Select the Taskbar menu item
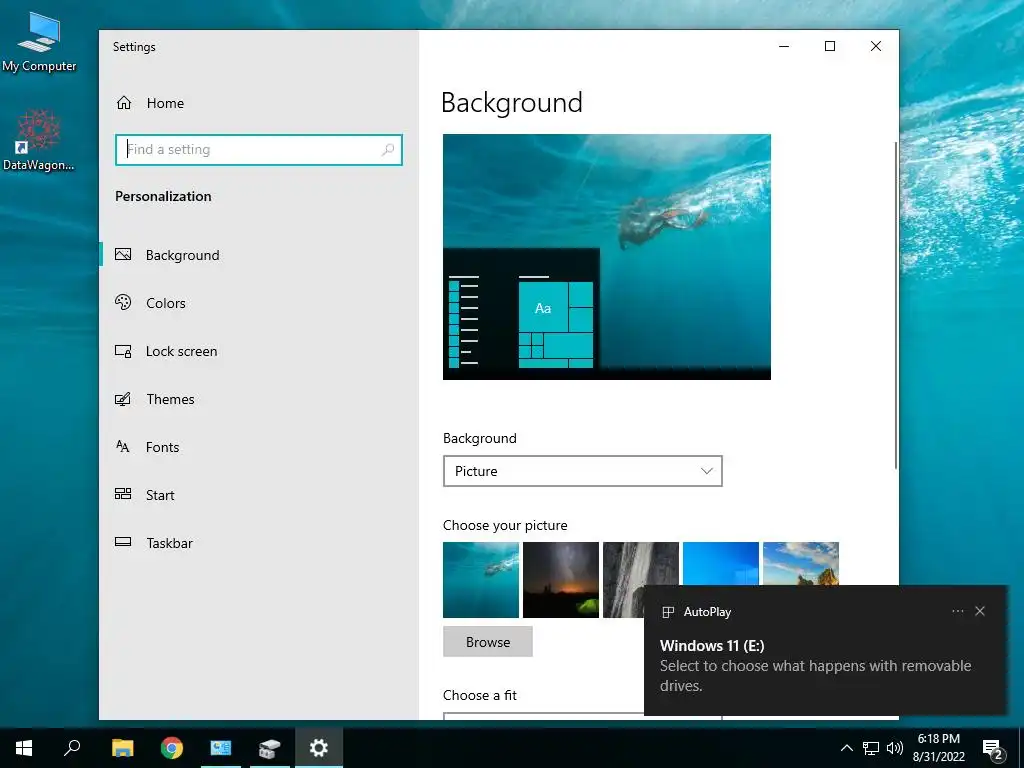 [x=170, y=543]
